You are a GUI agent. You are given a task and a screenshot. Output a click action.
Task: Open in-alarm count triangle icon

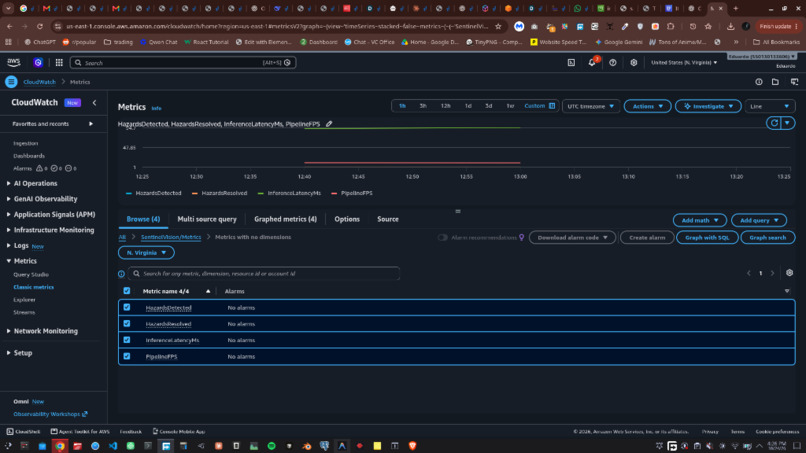40,168
